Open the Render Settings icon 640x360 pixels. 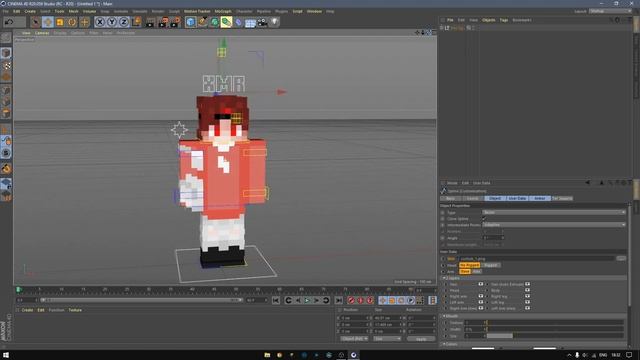pyautogui.click(x=176, y=22)
